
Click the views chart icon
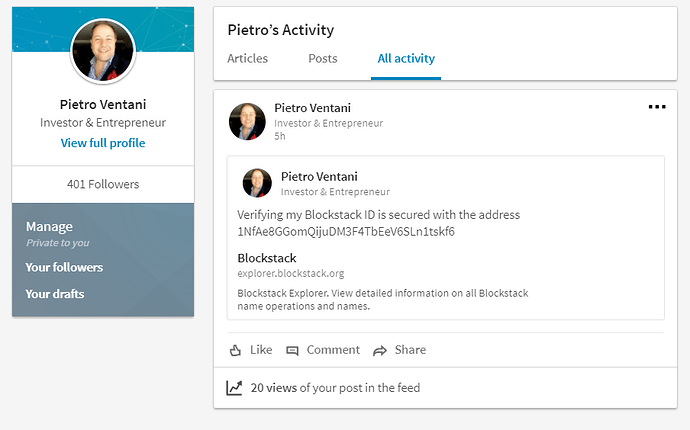[x=235, y=388]
